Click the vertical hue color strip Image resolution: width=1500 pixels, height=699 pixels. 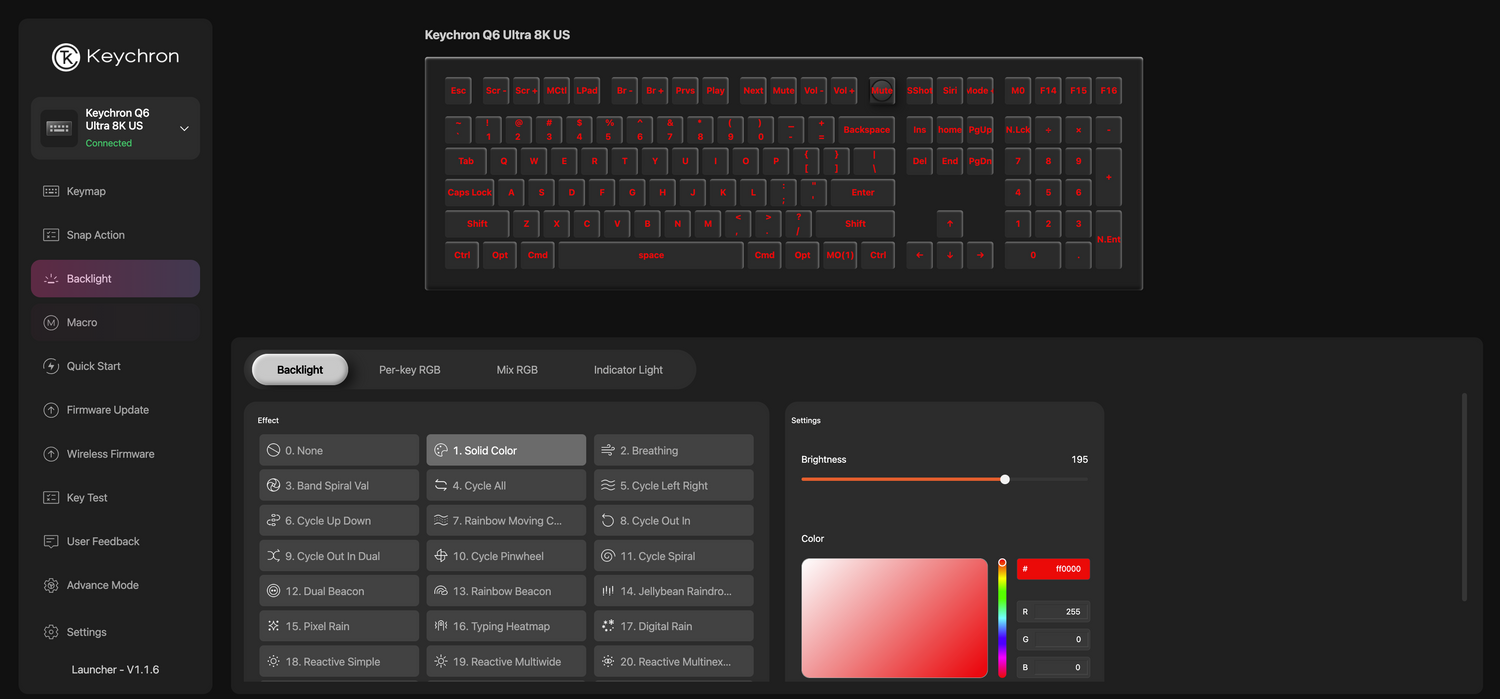1002,620
